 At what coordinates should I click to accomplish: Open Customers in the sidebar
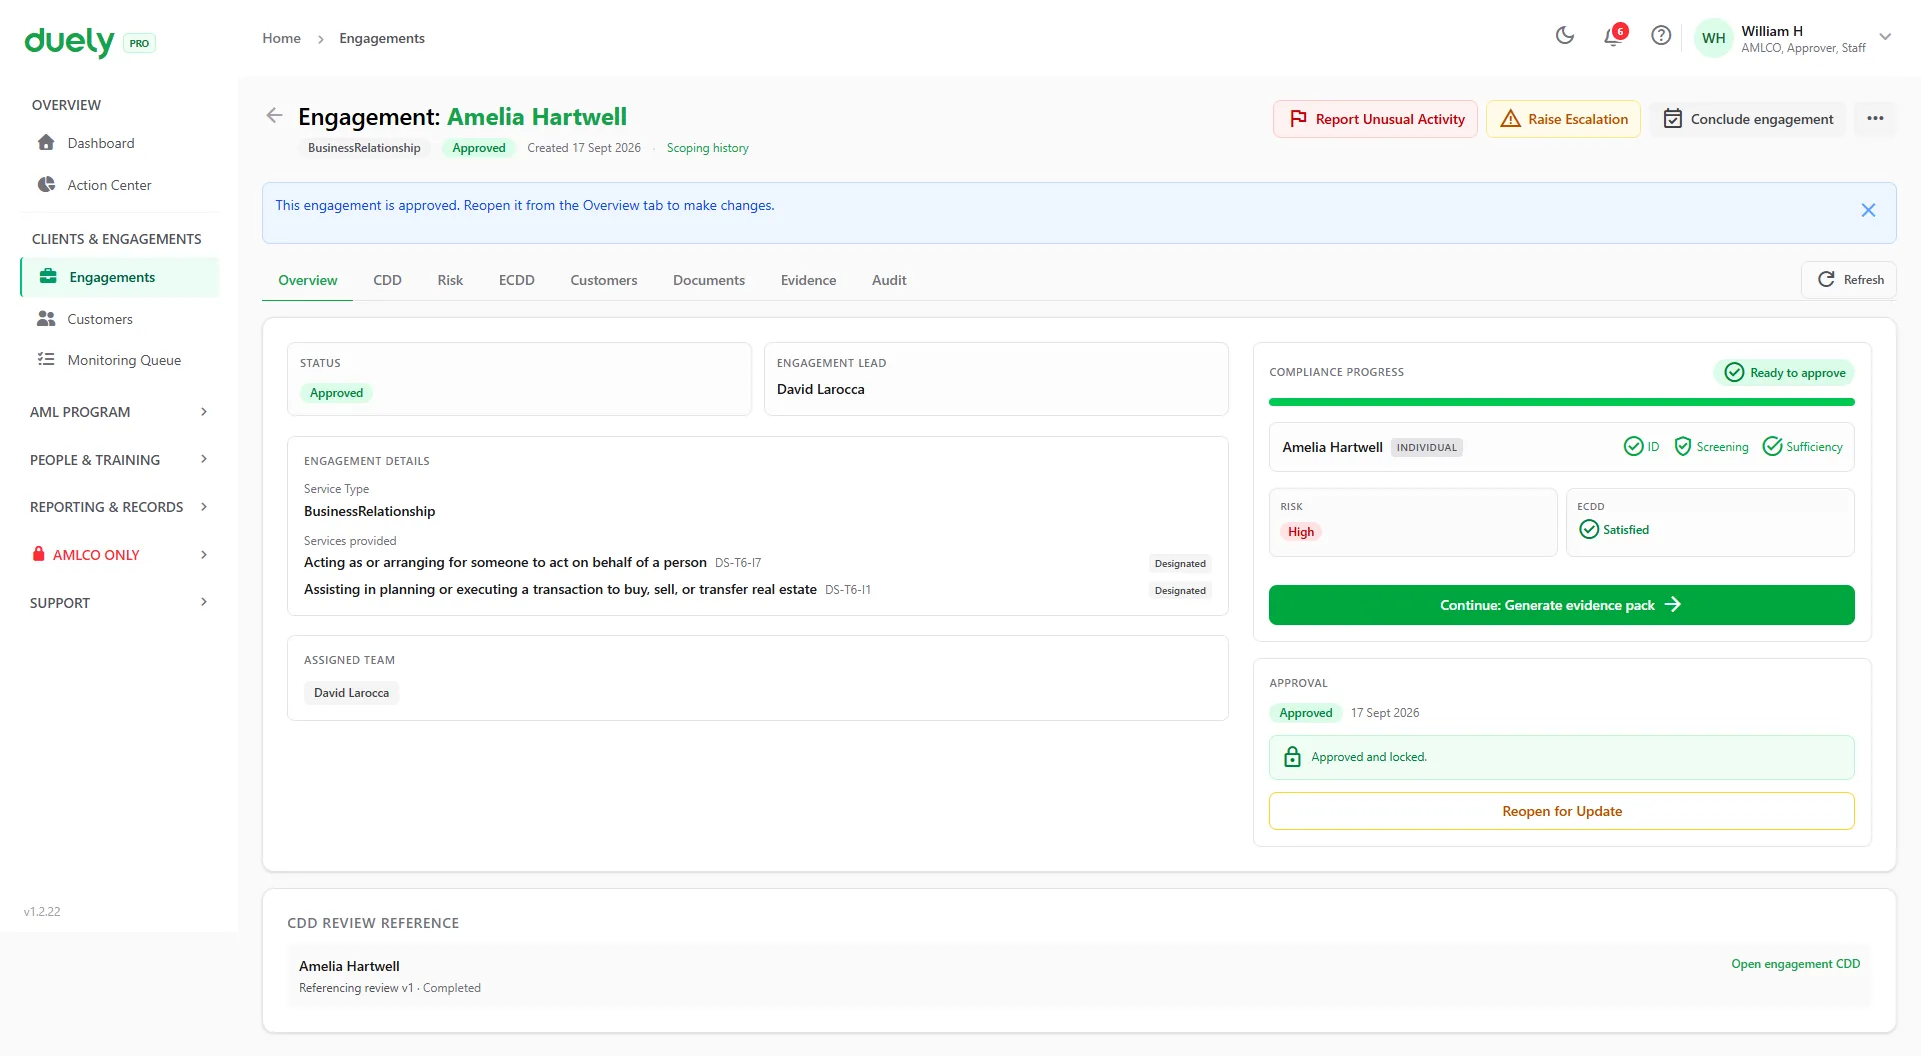click(120, 319)
